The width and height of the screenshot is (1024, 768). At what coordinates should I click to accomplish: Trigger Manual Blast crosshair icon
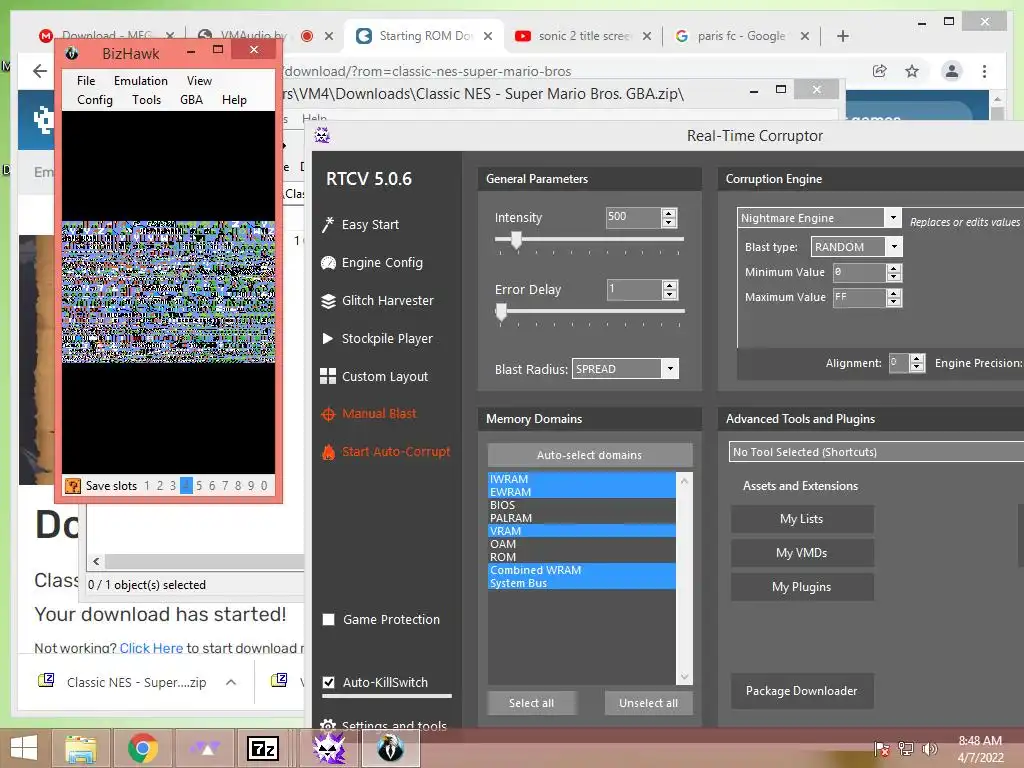(328, 414)
